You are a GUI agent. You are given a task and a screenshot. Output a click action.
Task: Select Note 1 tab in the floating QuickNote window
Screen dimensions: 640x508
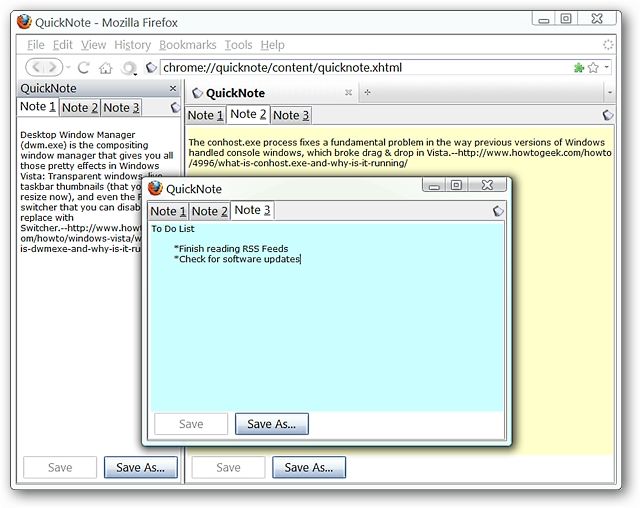point(168,211)
